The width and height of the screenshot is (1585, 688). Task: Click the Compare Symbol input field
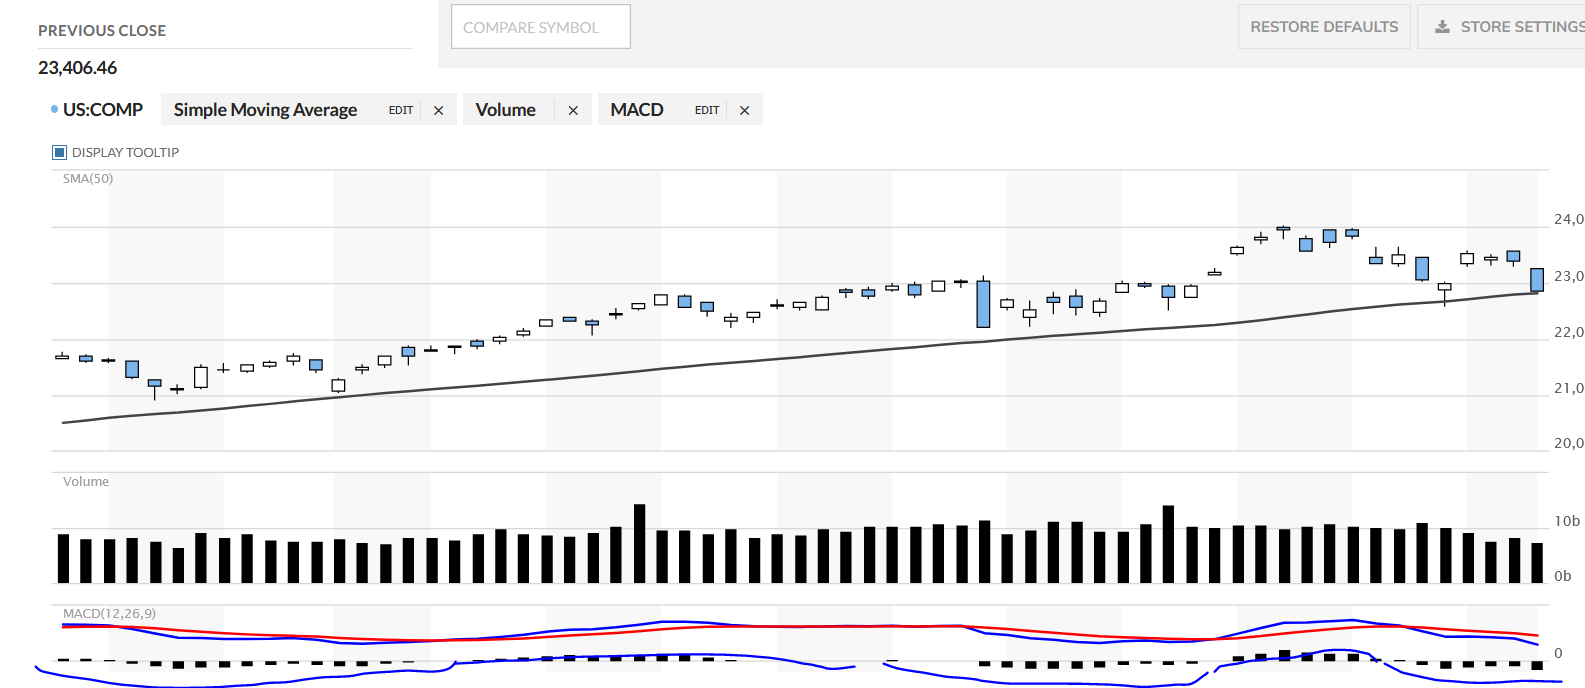pyautogui.click(x=541, y=27)
